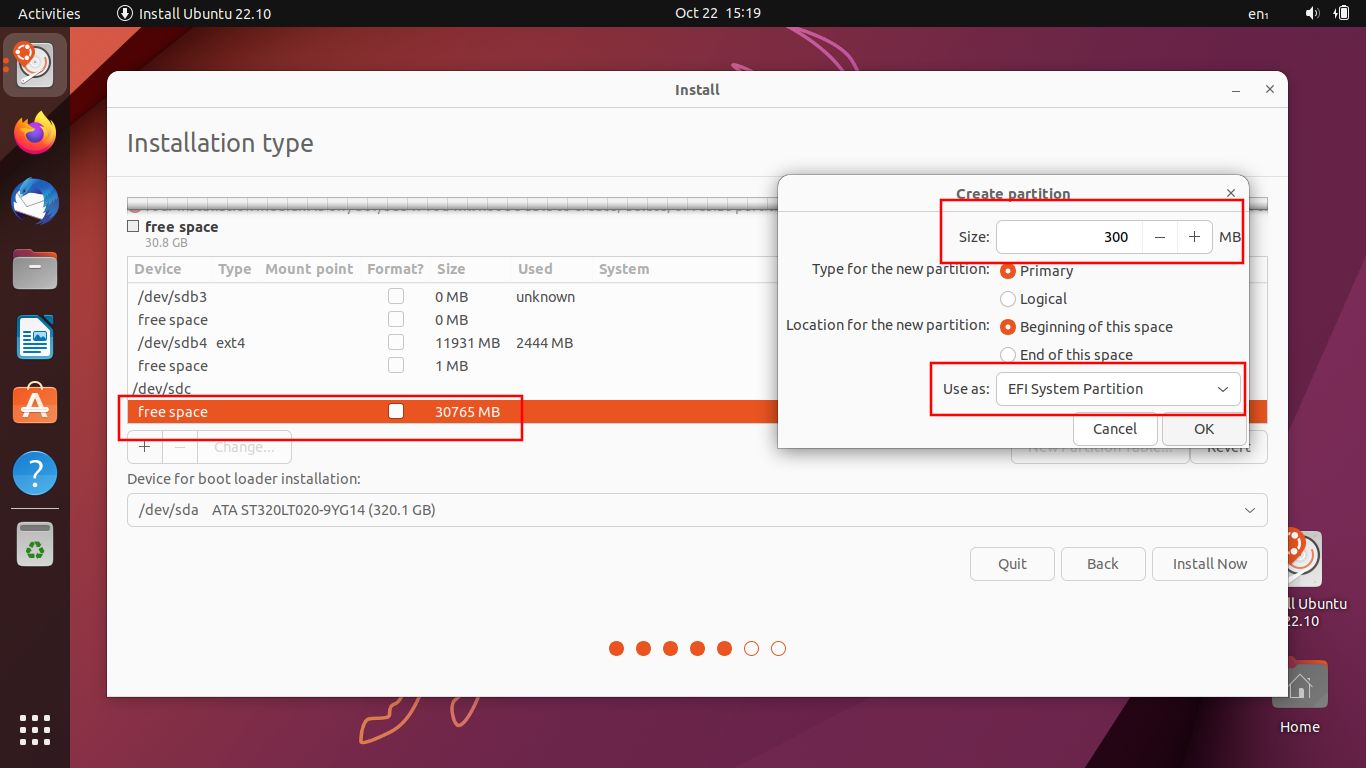The height and width of the screenshot is (768, 1366).
Task: Toggle format checkbox for 0 MB free space
Action: pos(396,319)
